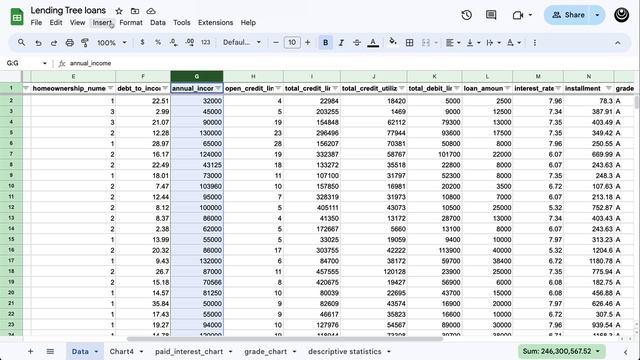
Task: Print the spreadsheet
Action: pyautogui.click(x=69, y=42)
